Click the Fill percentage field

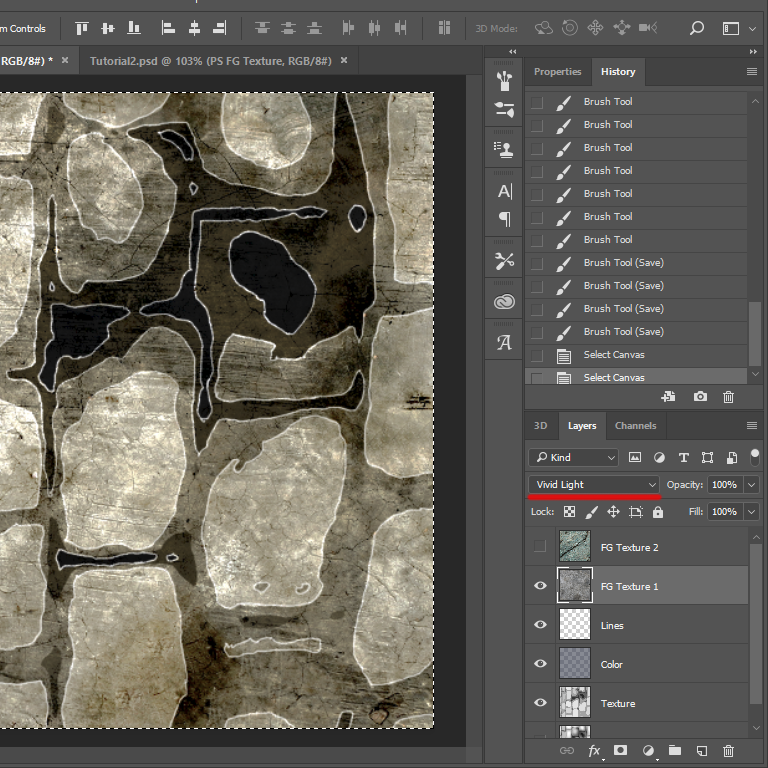(x=724, y=511)
